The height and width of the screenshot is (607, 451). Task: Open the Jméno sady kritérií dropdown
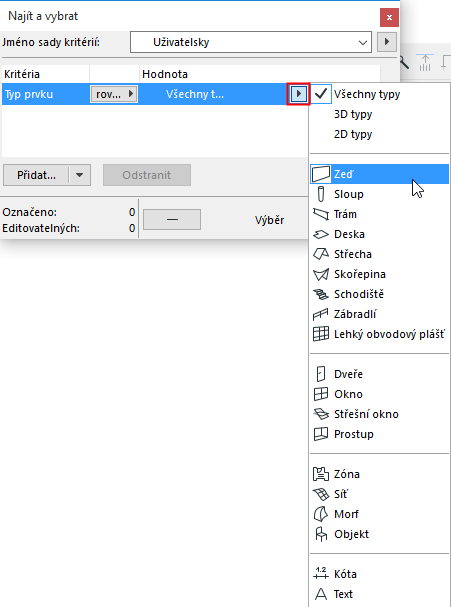coord(251,42)
